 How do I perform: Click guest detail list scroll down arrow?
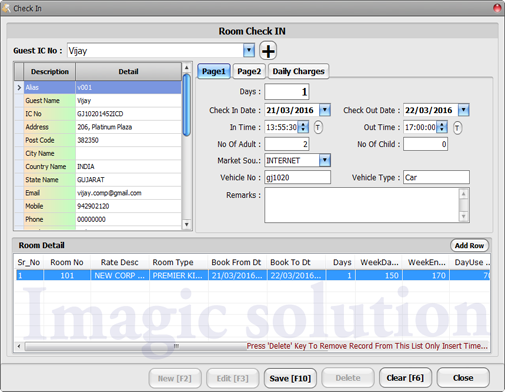(x=187, y=225)
